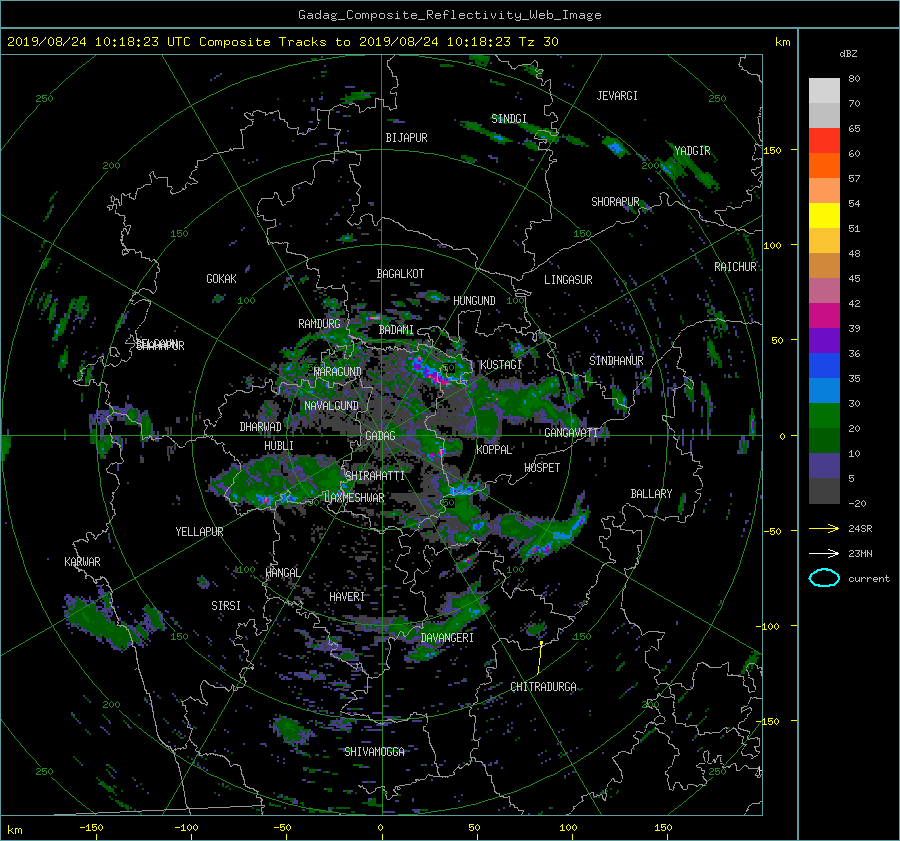900x841 pixels.
Task: Click the BAGALKOT city label
Action: pos(400,274)
